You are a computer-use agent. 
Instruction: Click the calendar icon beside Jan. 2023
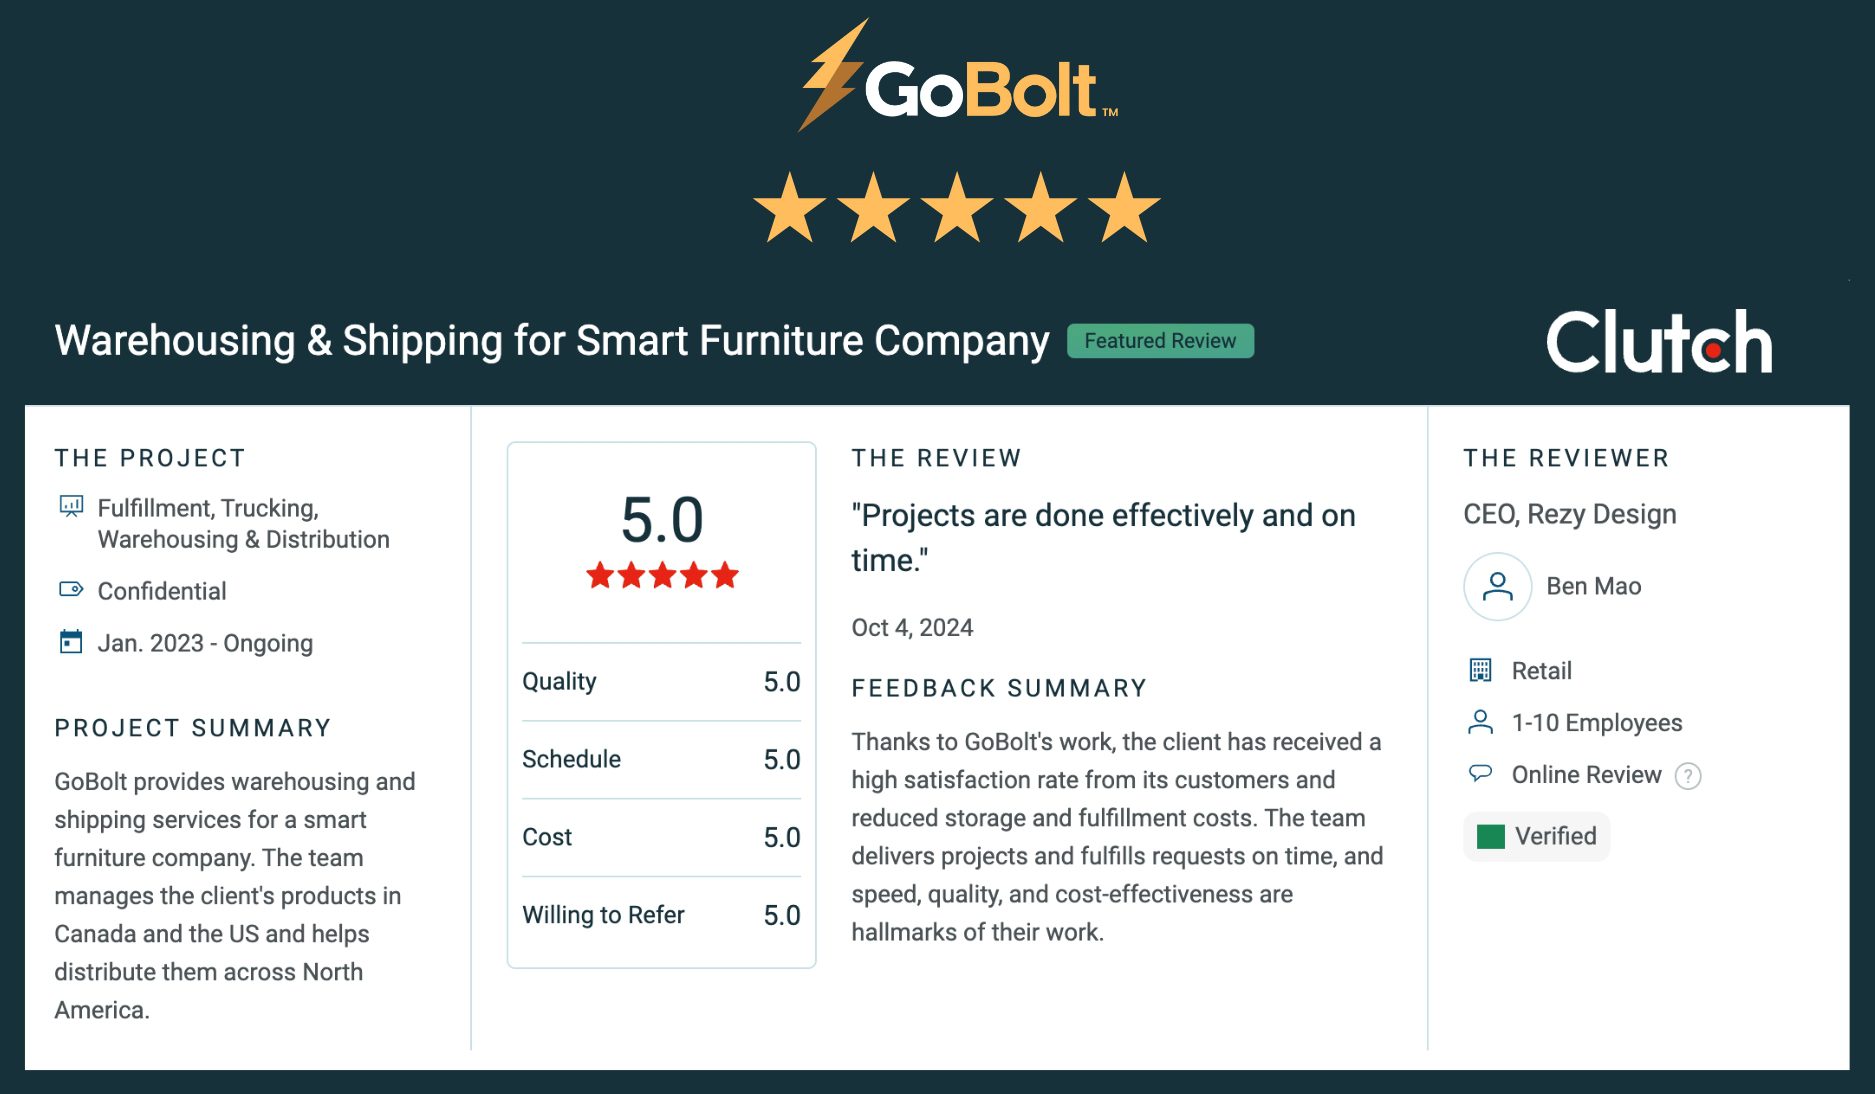(x=71, y=642)
